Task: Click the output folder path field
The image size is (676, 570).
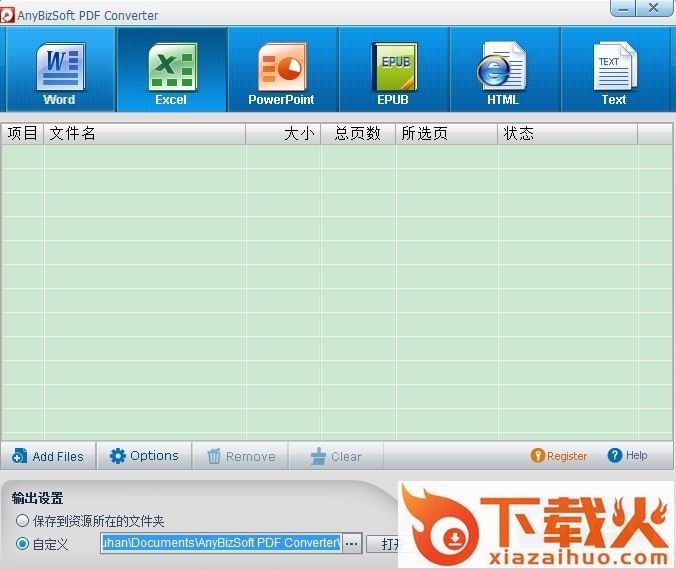Action: click(221, 543)
